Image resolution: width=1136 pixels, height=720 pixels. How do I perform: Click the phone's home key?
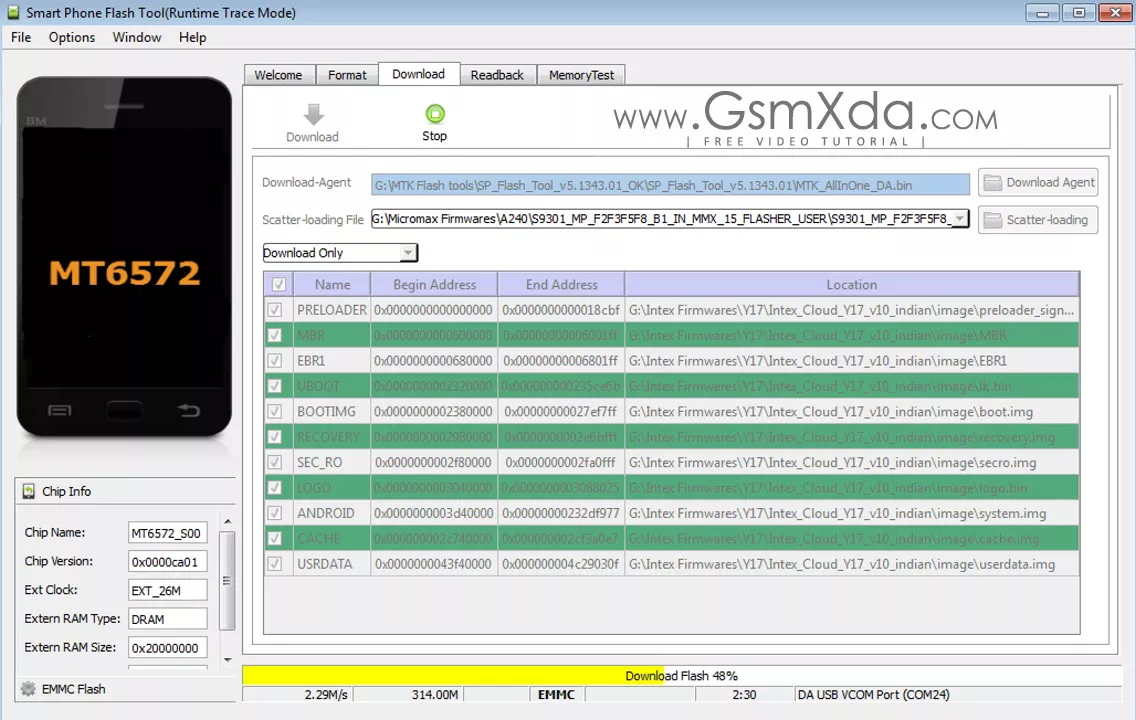click(x=125, y=411)
